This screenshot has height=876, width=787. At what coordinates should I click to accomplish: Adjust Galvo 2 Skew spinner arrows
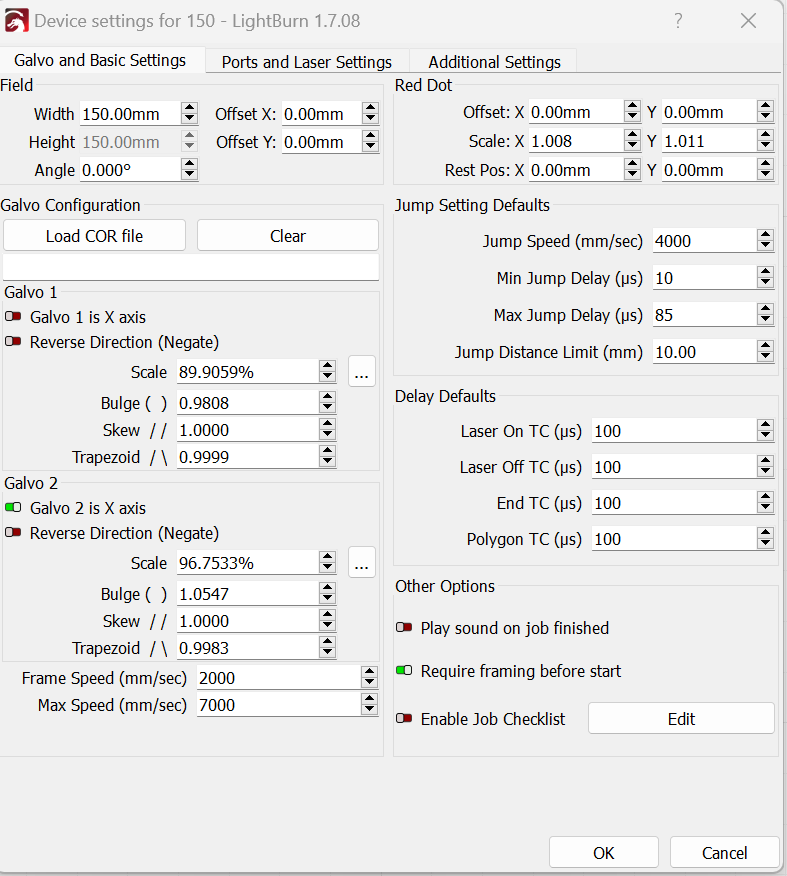coord(328,621)
